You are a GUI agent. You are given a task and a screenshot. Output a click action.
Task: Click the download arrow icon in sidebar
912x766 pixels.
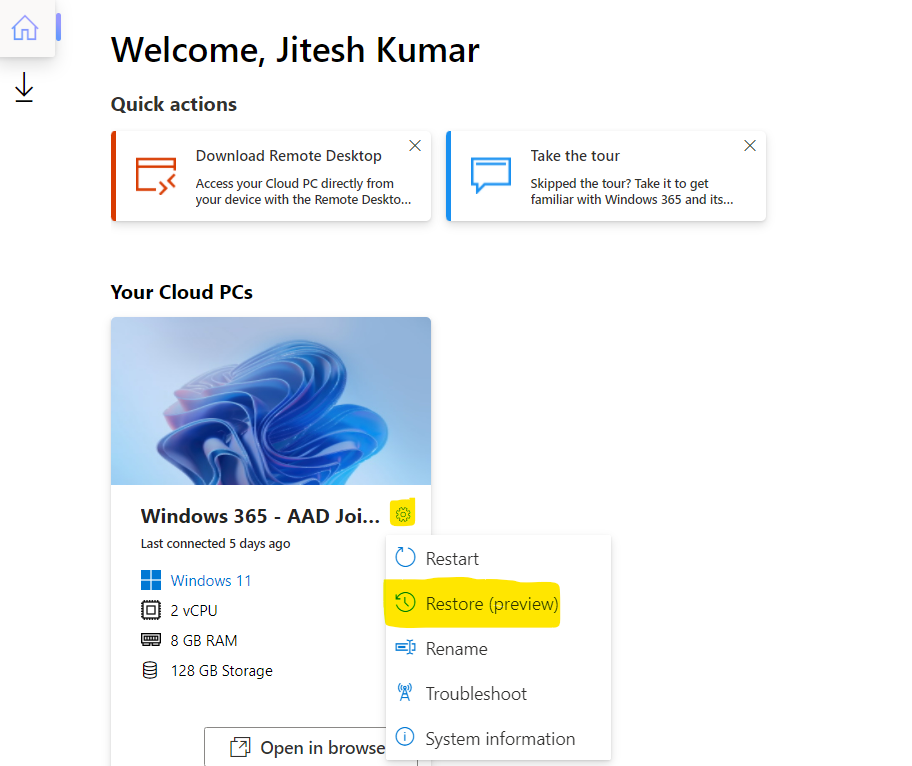[24, 87]
